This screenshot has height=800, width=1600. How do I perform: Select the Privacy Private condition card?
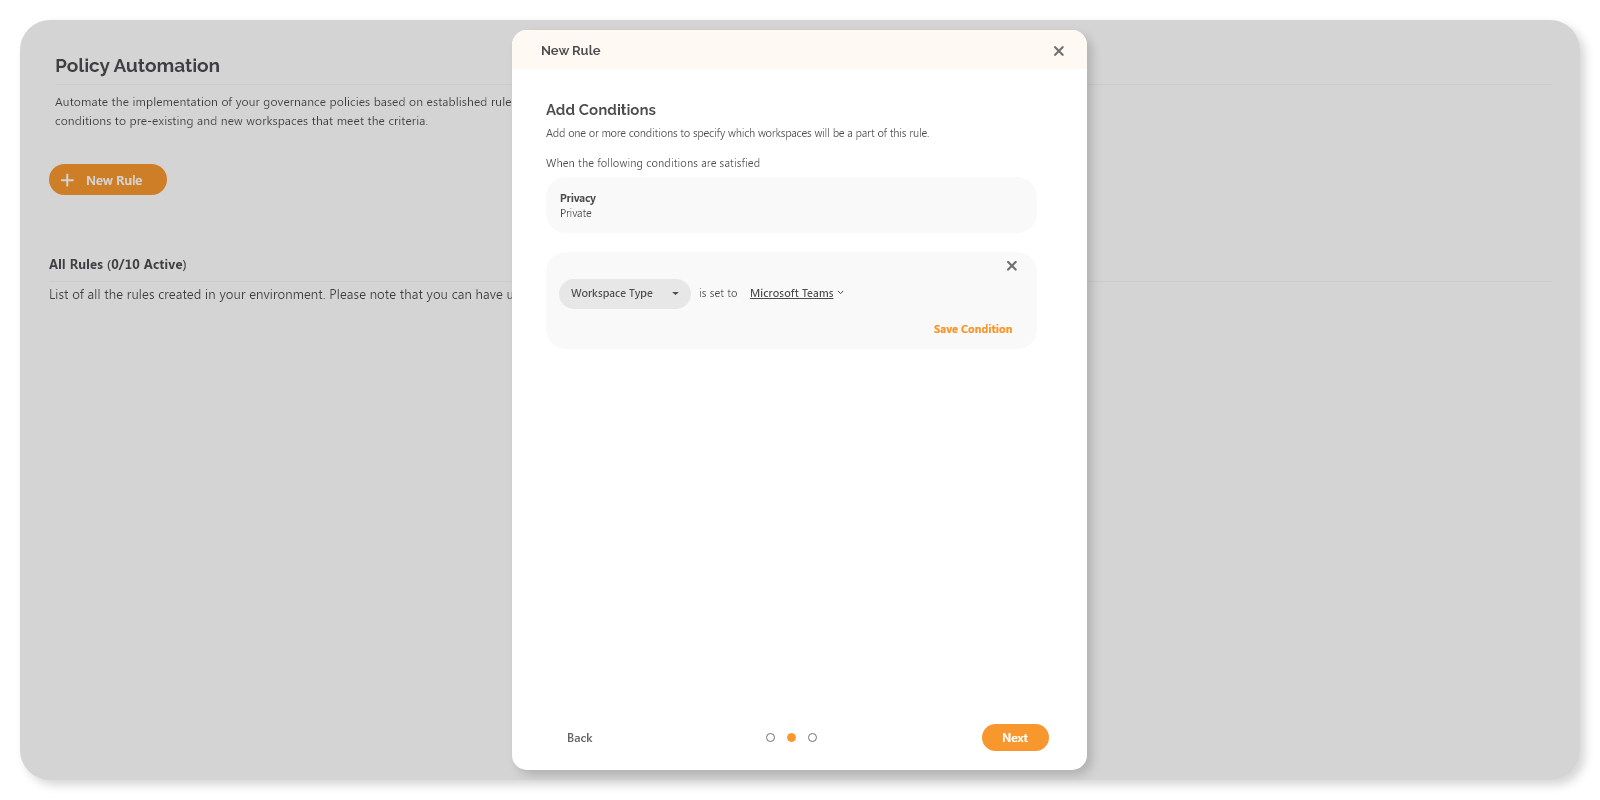791,205
